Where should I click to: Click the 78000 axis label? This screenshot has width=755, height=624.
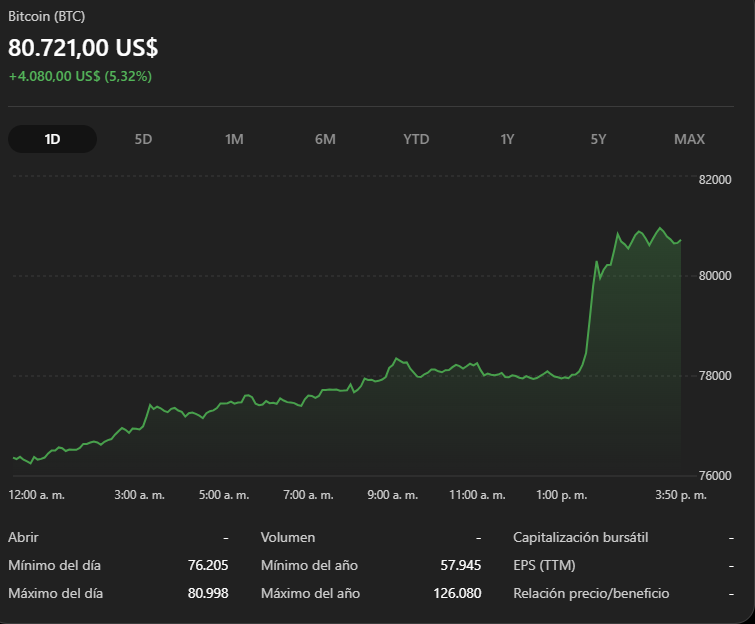715,376
